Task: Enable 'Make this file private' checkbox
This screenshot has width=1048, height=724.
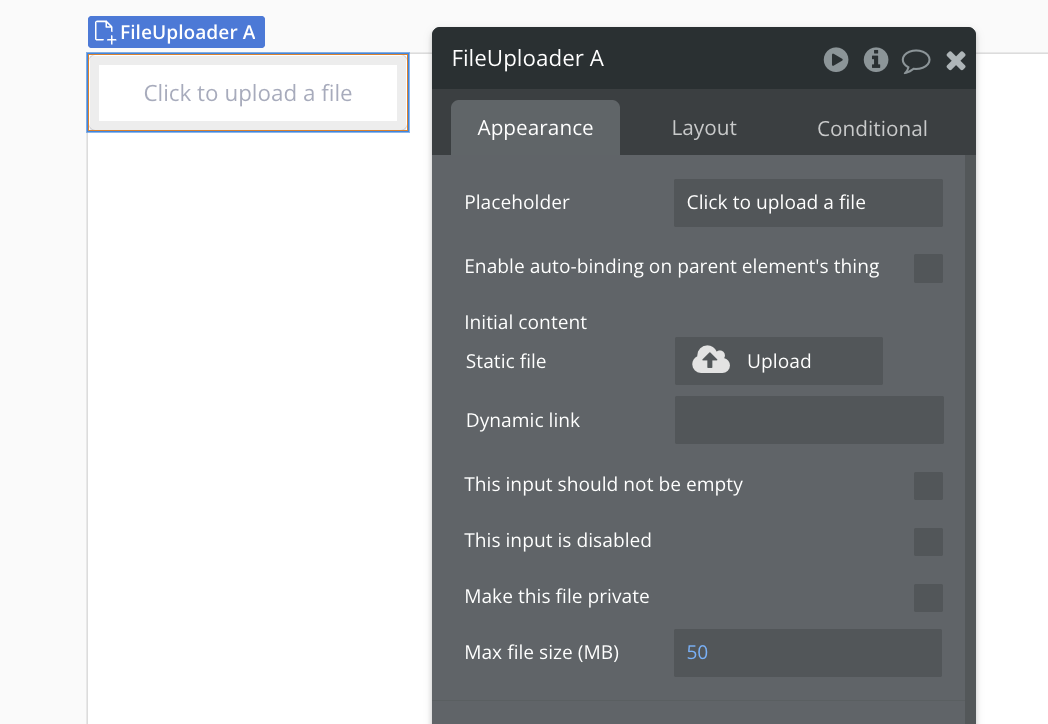Action: (928, 598)
